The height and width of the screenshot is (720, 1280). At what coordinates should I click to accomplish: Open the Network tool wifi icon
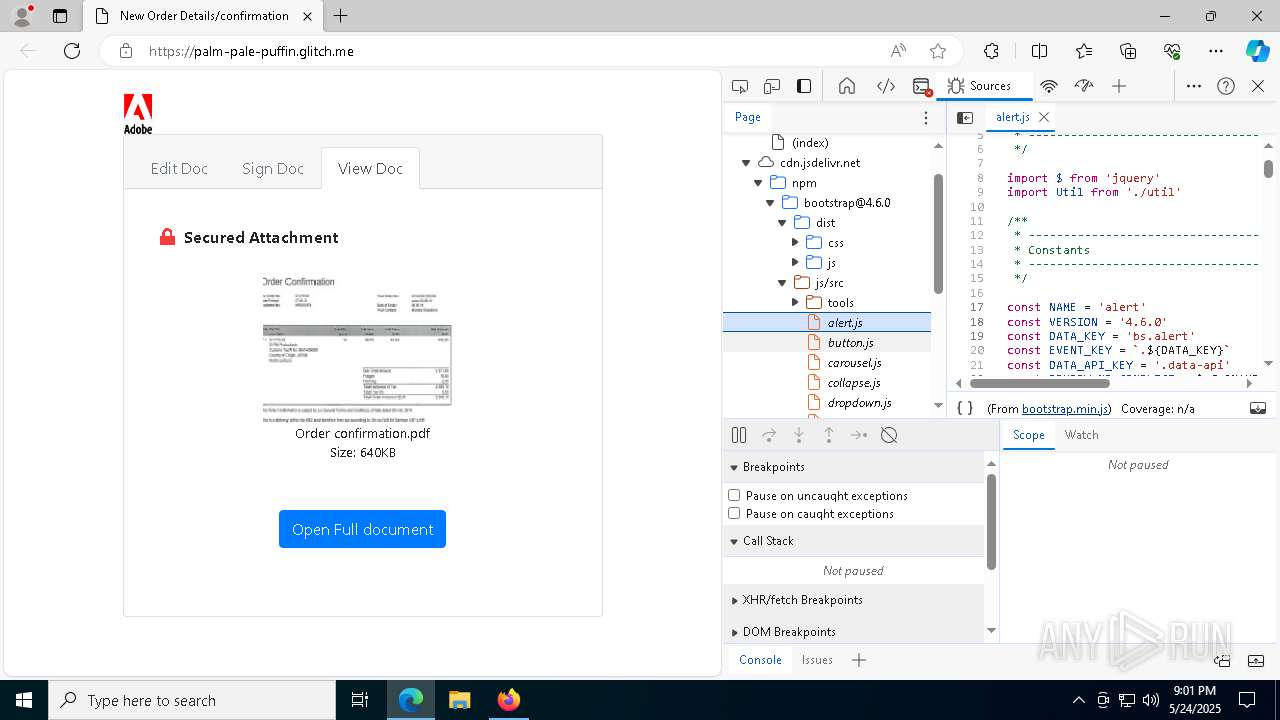[1049, 86]
